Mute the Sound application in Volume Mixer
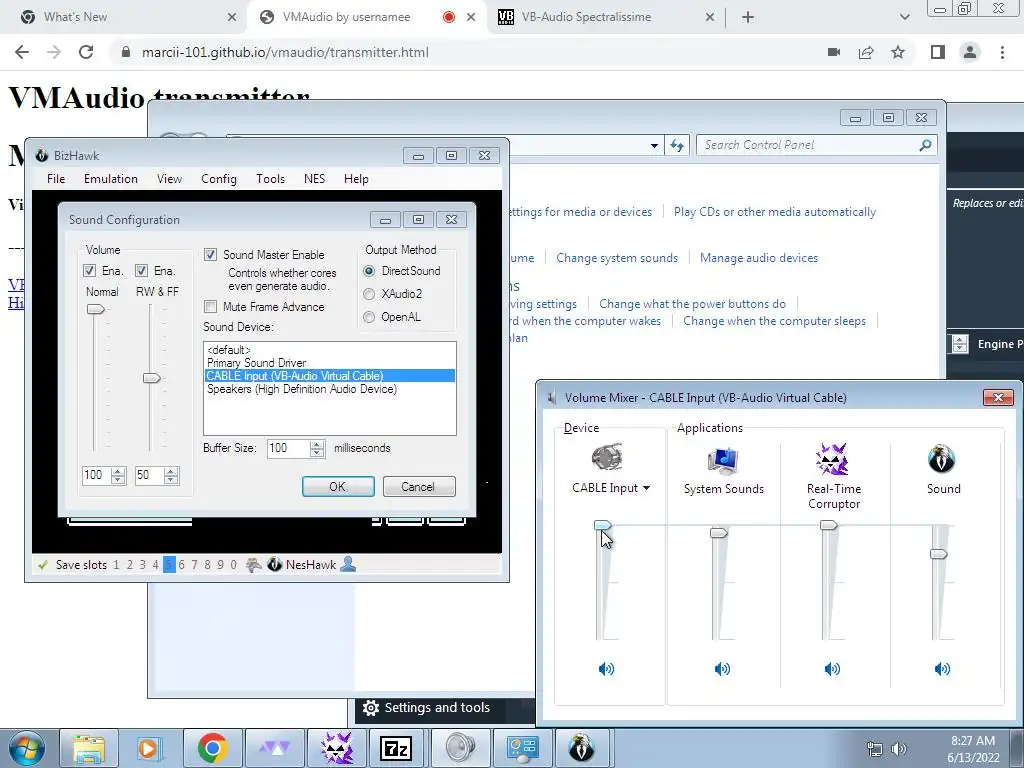This screenshot has width=1024, height=768. [942, 668]
